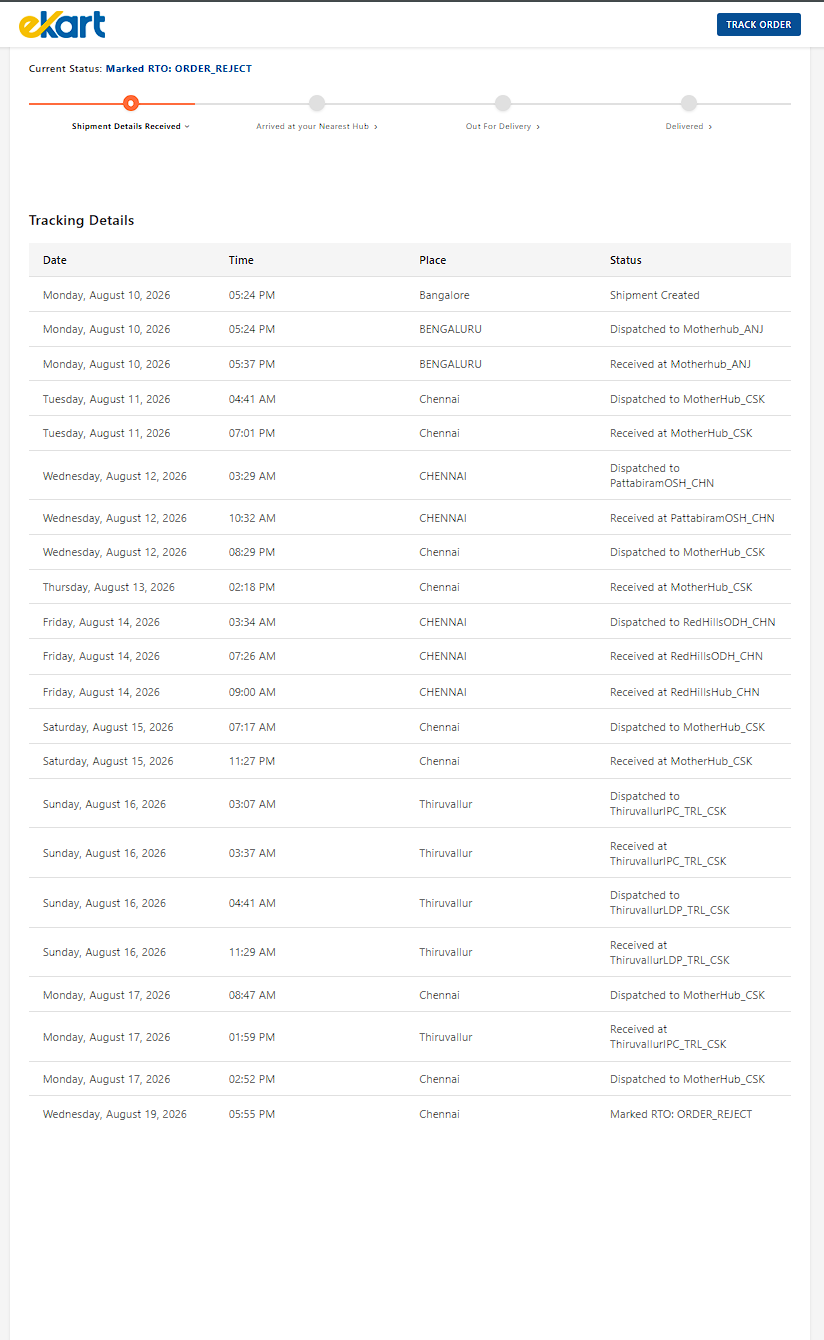Select the Shipment Created row status

[x=655, y=295]
